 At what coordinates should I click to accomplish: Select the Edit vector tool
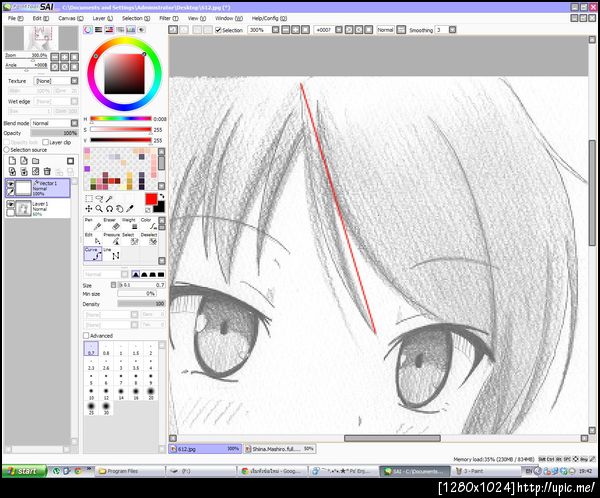click(93, 239)
